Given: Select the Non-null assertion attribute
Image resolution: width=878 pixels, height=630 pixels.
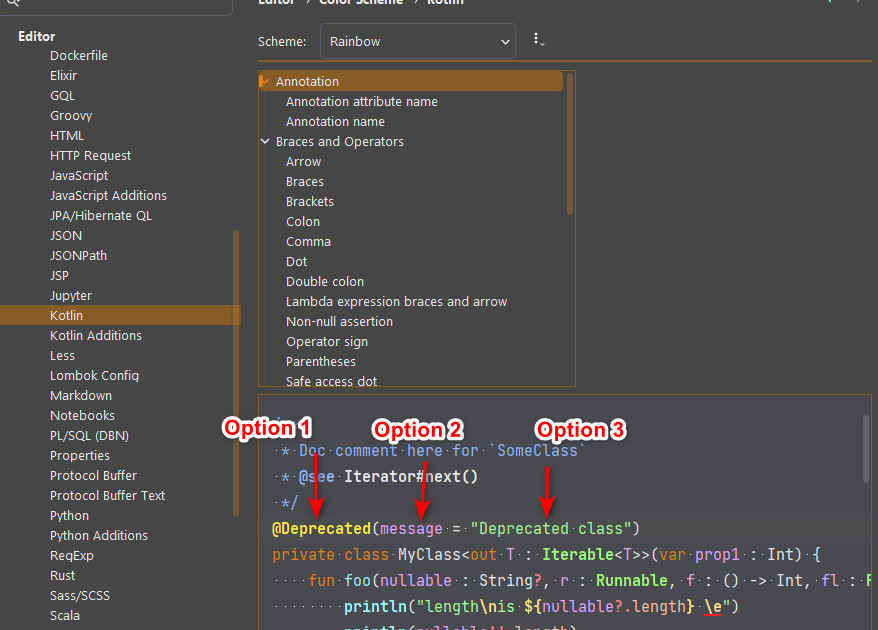Looking at the screenshot, I should pyautogui.click(x=337, y=321).
